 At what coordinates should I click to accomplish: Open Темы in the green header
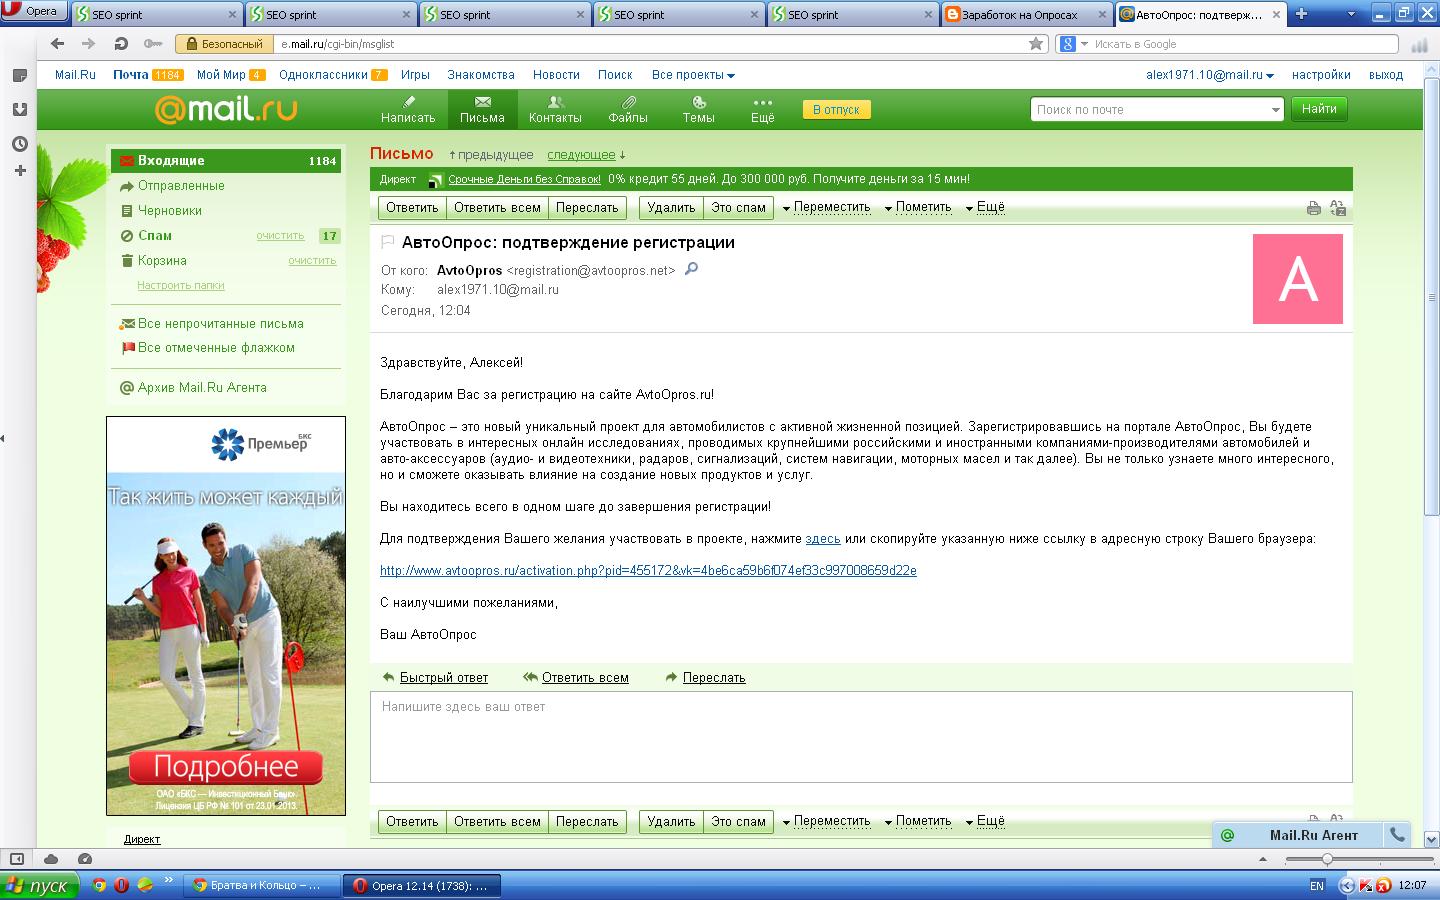click(x=698, y=109)
